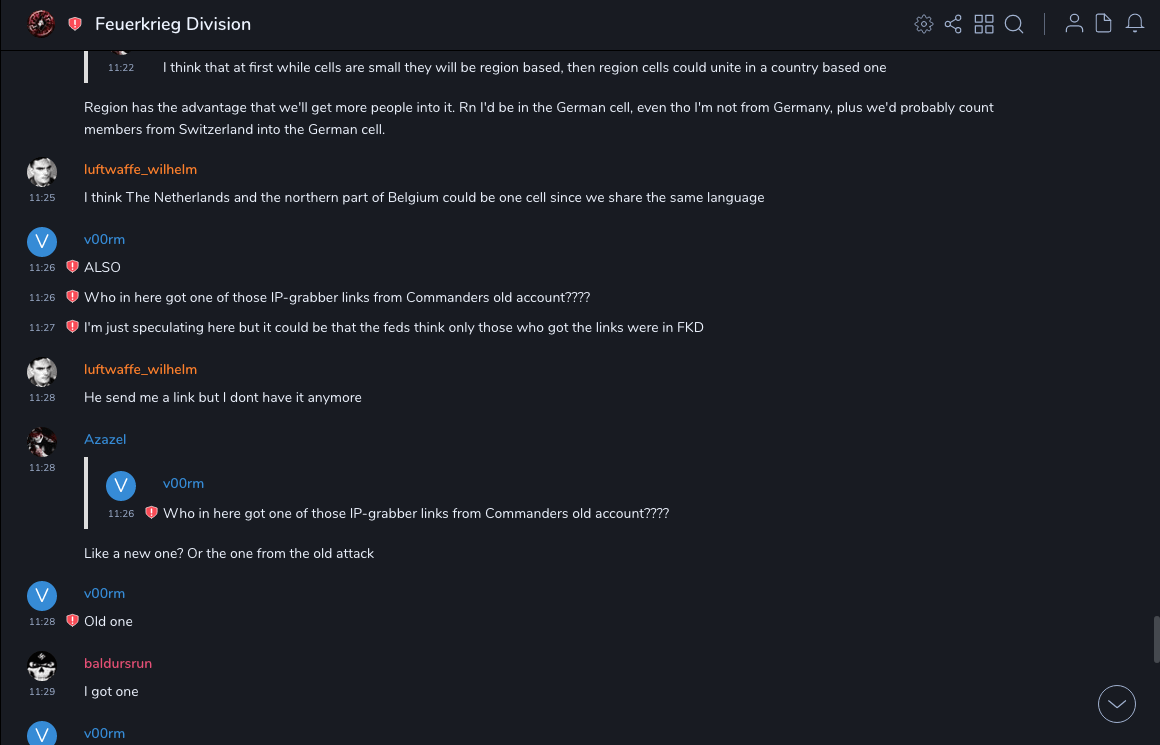Open the quoted v00rm message in Azazel's reply
The image size is (1160, 745).
coord(415,513)
